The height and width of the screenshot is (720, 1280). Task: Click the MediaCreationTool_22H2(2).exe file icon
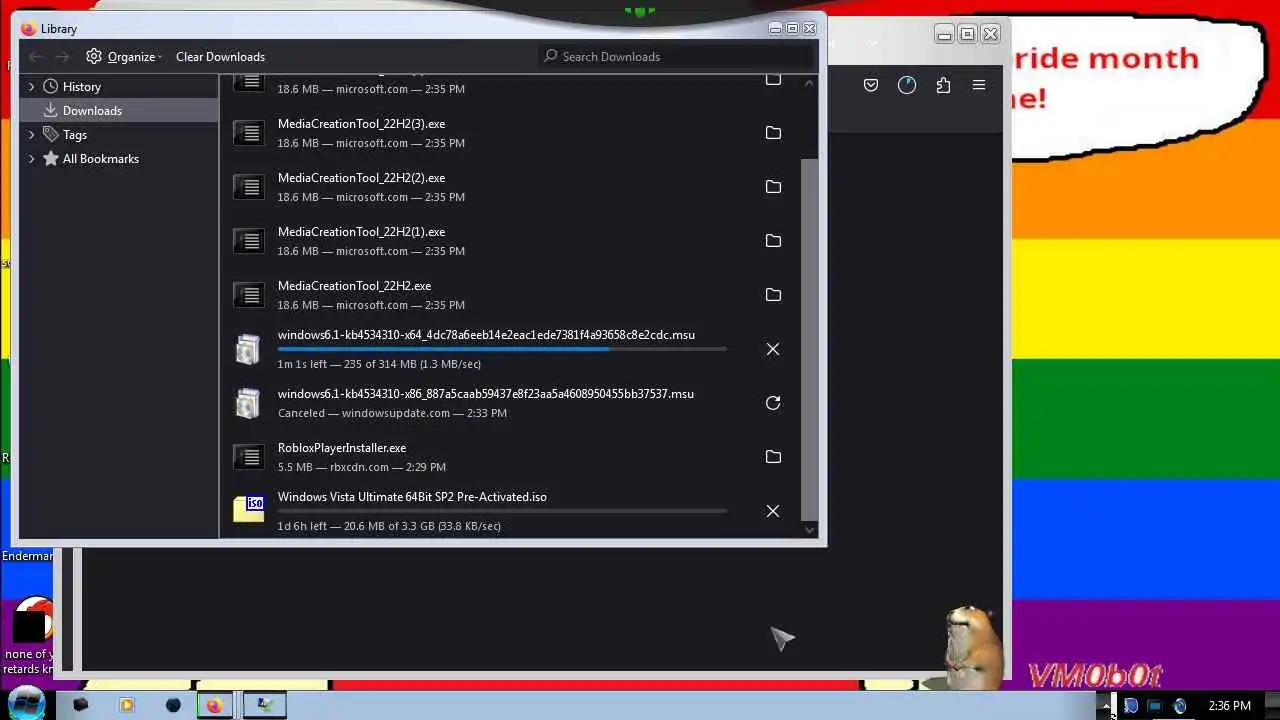click(248, 187)
